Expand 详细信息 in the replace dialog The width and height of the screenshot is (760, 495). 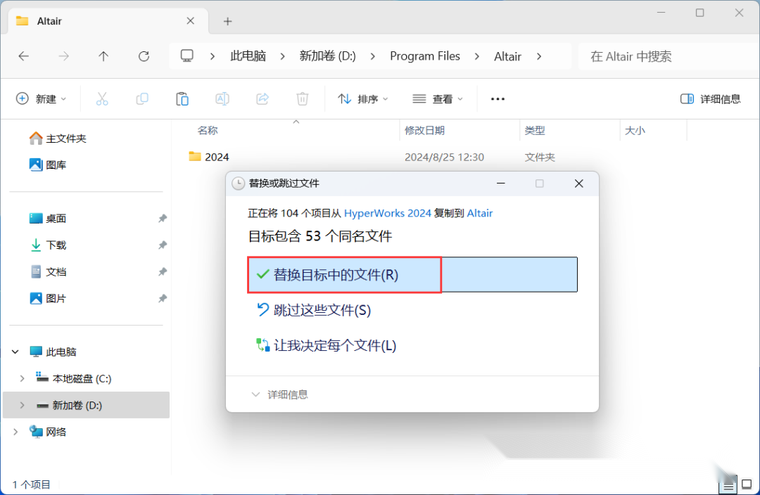280,395
